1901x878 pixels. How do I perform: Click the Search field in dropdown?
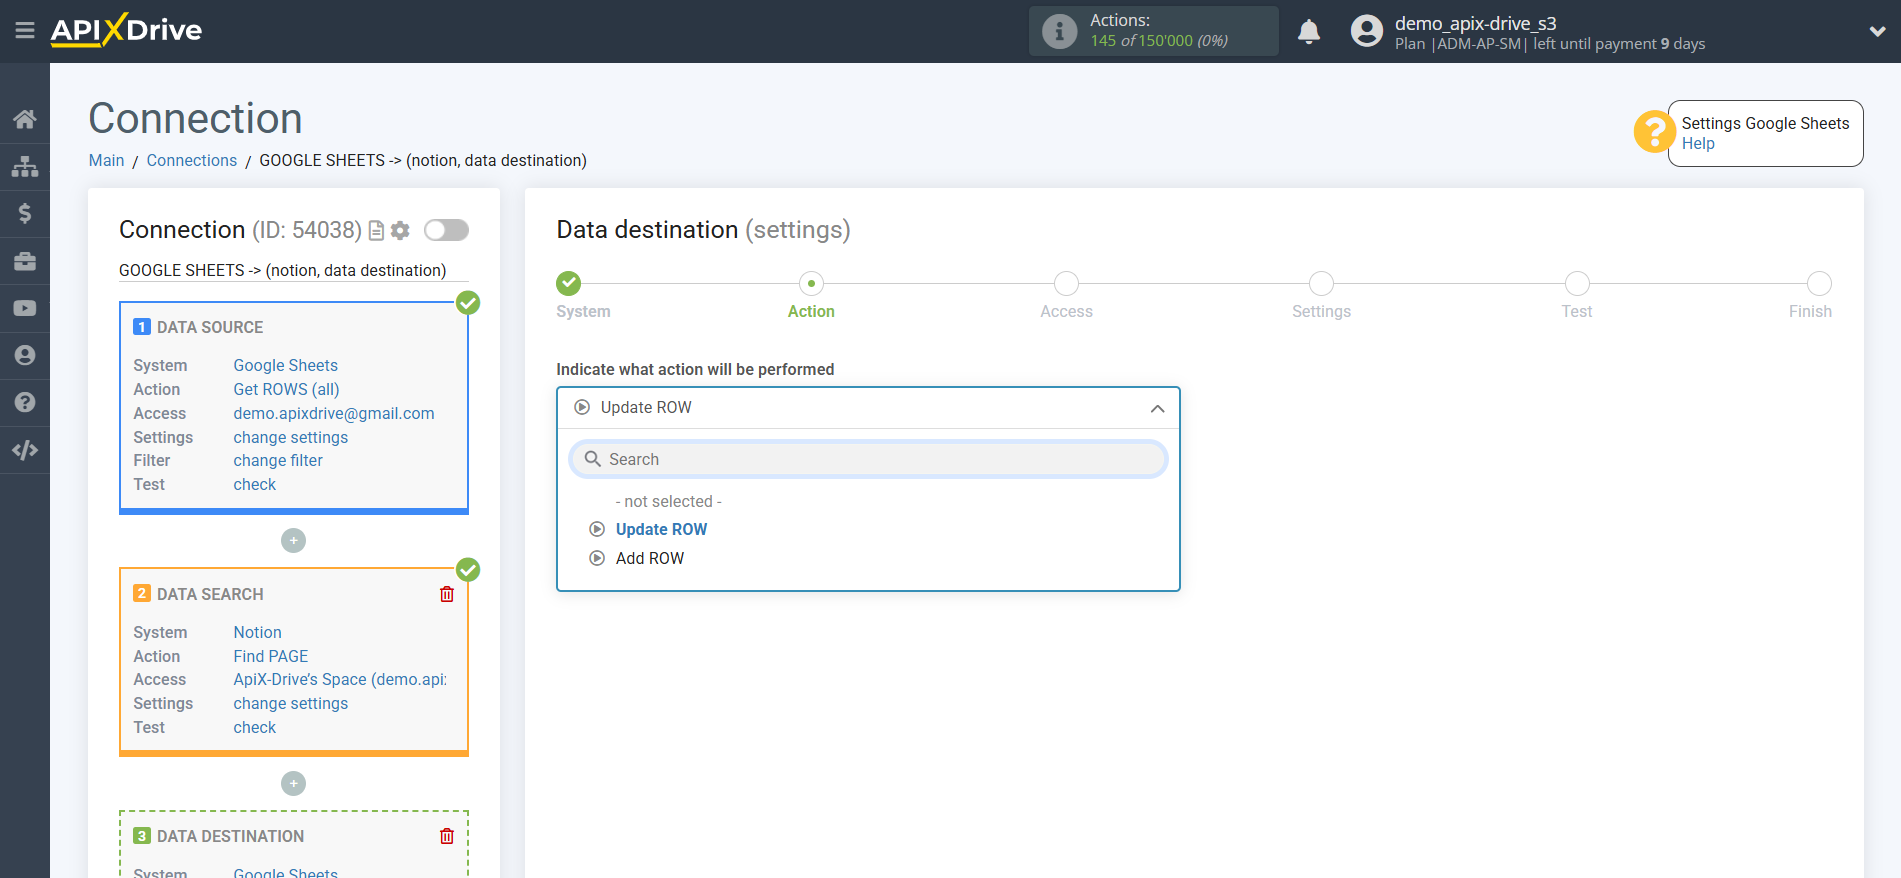[868, 459]
